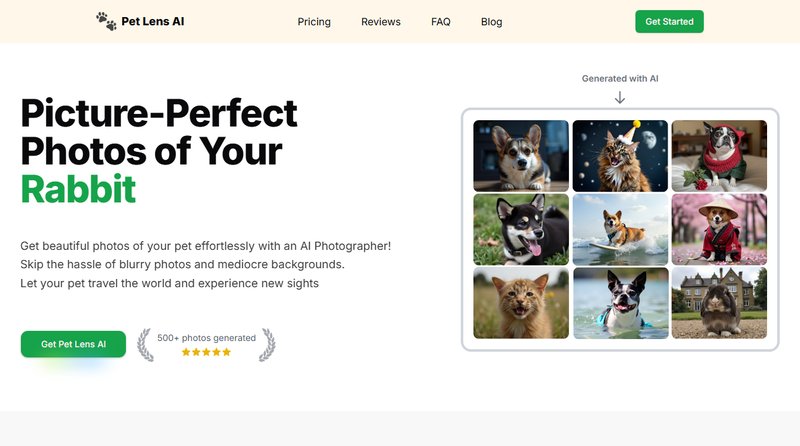Screen dimensions: 800x446
Task: Click the left laurel wreath icon
Action: (x=146, y=344)
